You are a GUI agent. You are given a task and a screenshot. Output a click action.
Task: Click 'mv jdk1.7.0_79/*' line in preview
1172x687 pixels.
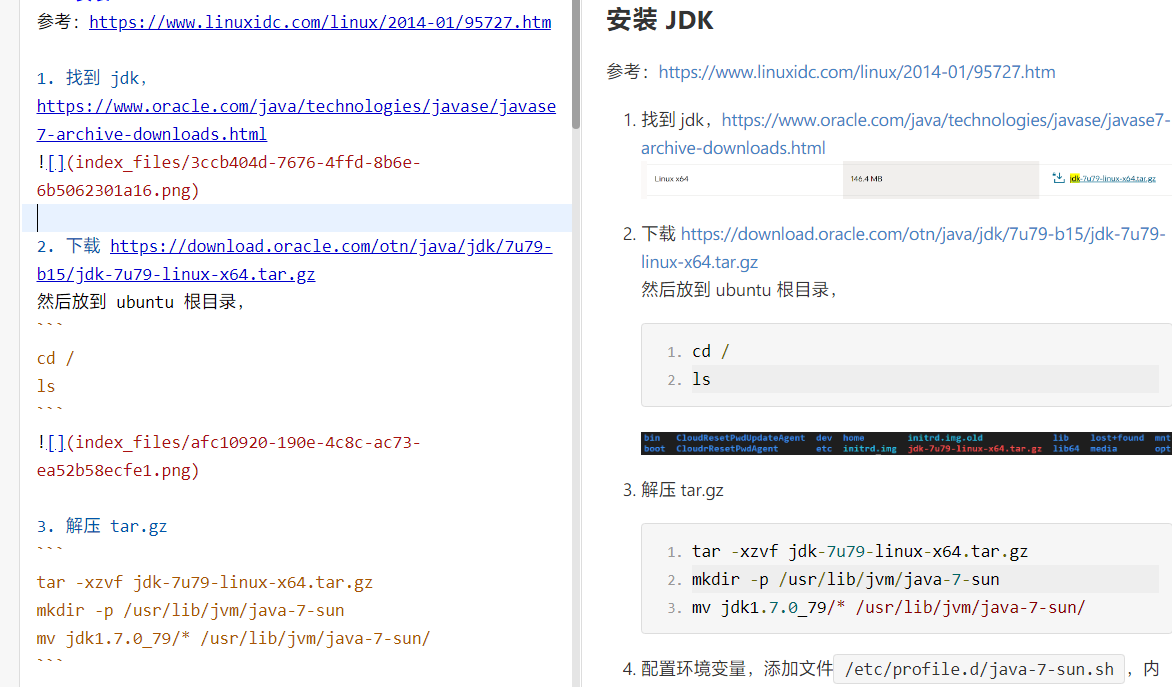888,608
